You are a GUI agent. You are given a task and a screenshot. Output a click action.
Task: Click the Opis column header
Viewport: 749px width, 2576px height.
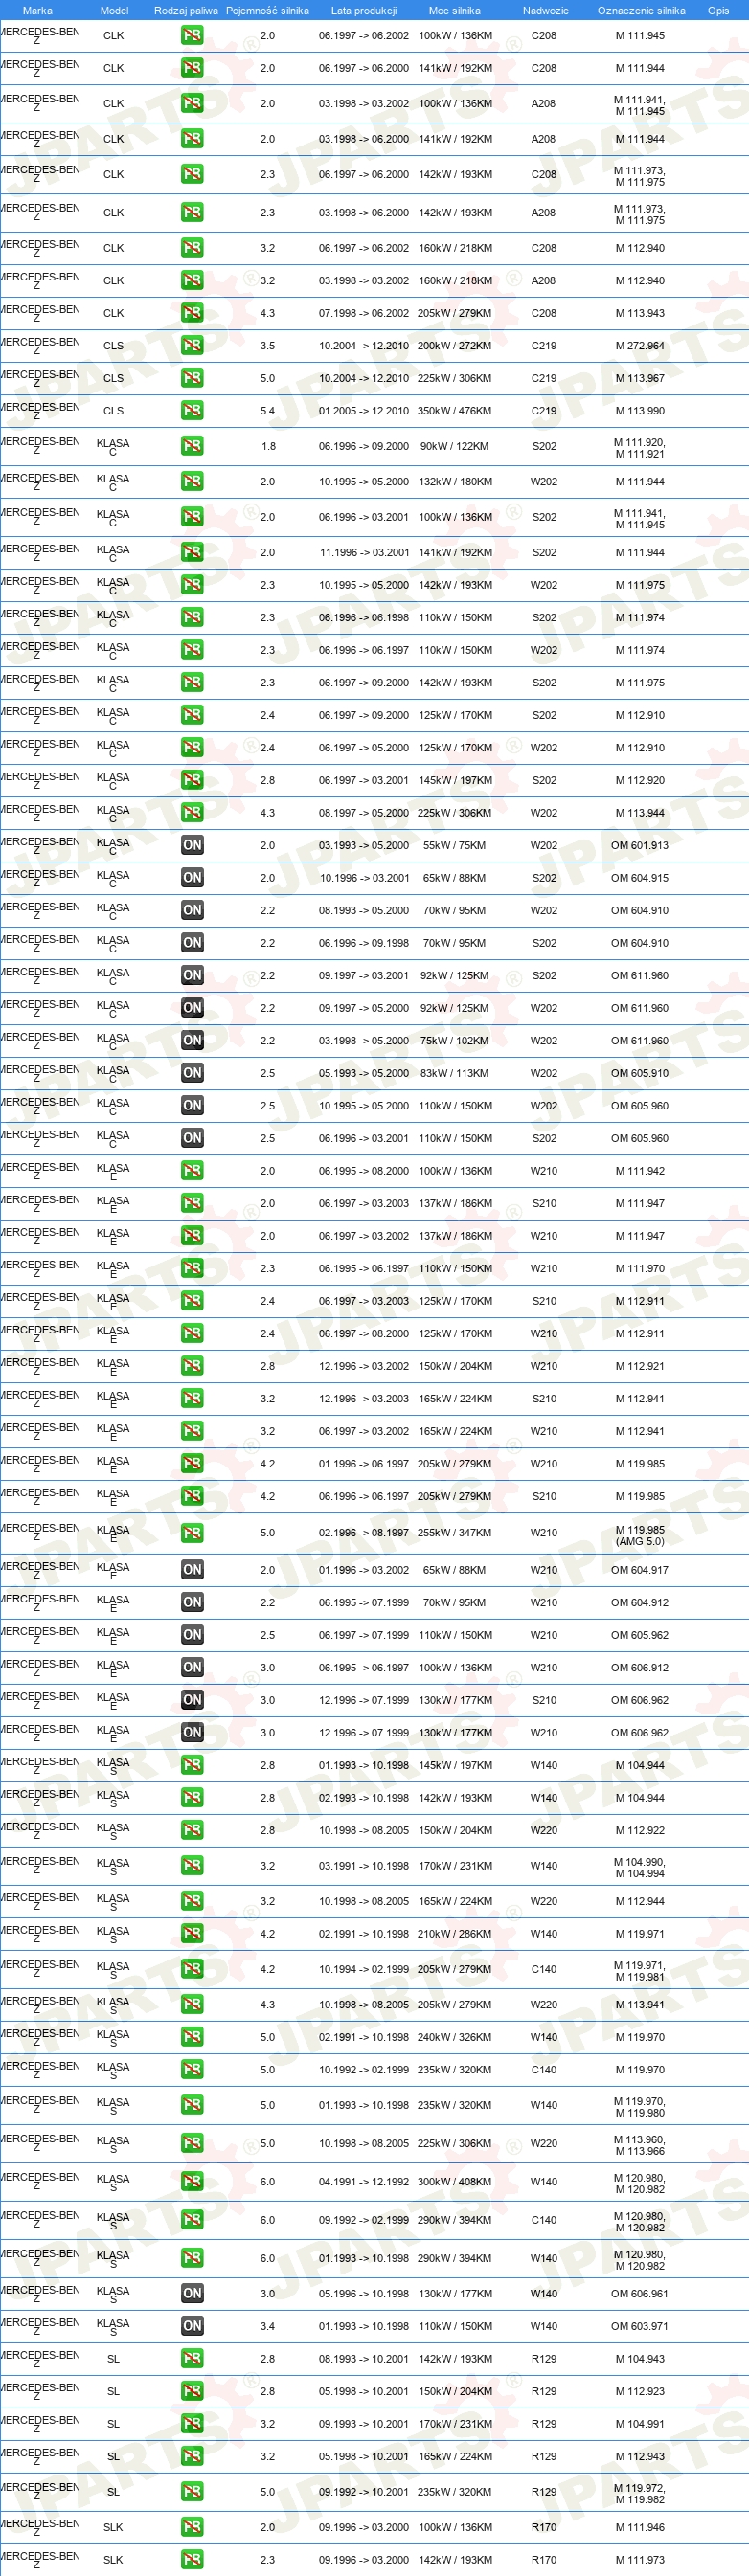(x=718, y=11)
